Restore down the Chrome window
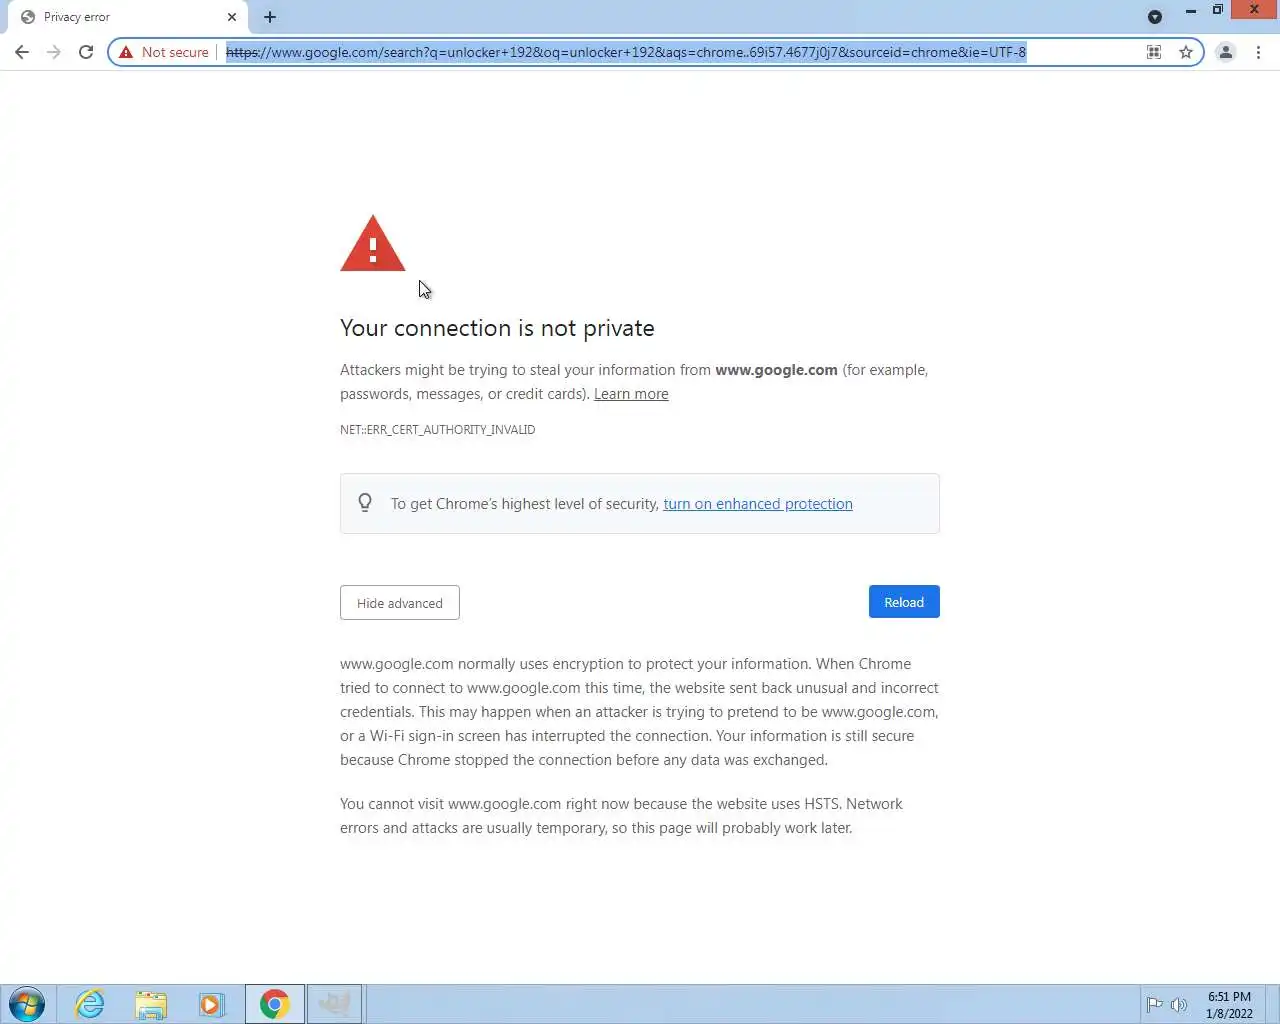The image size is (1280, 1024). (x=1217, y=10)
